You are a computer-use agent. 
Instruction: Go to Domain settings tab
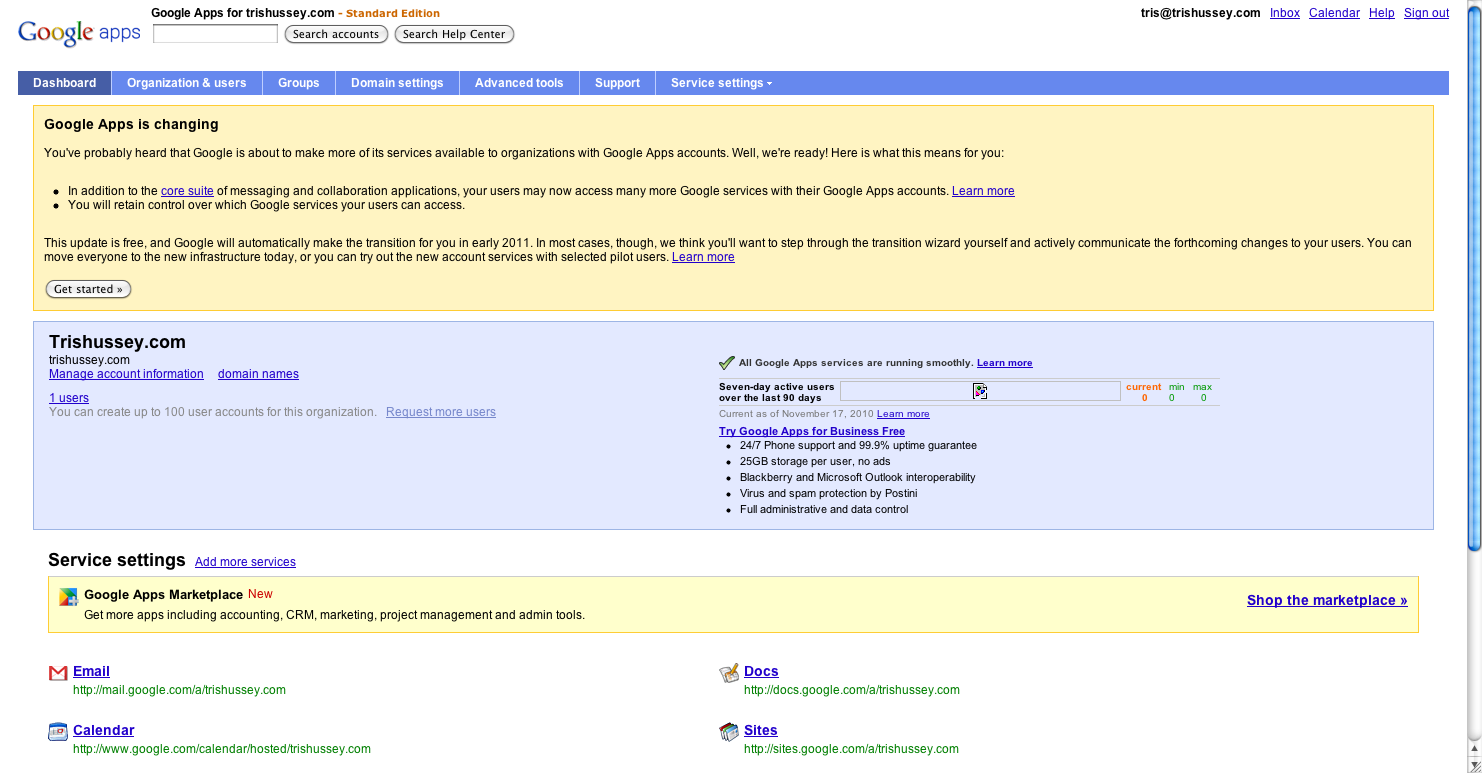tap(397, 83)
